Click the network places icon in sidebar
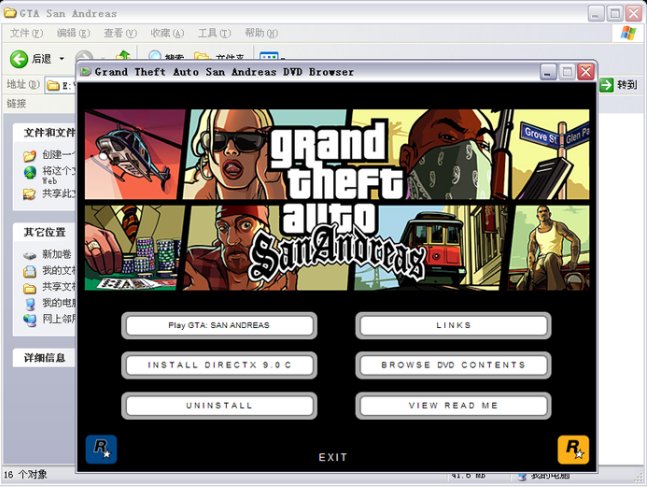 pos(30,319)
